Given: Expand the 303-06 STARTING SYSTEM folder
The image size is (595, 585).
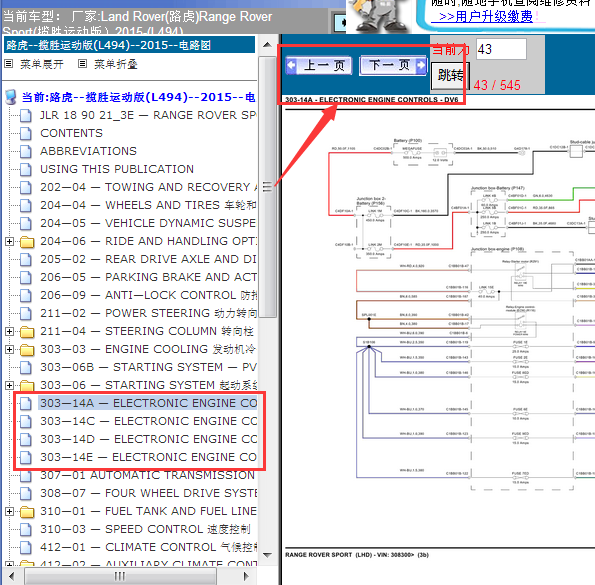Looking at the screenshot, I should [9, 385].
